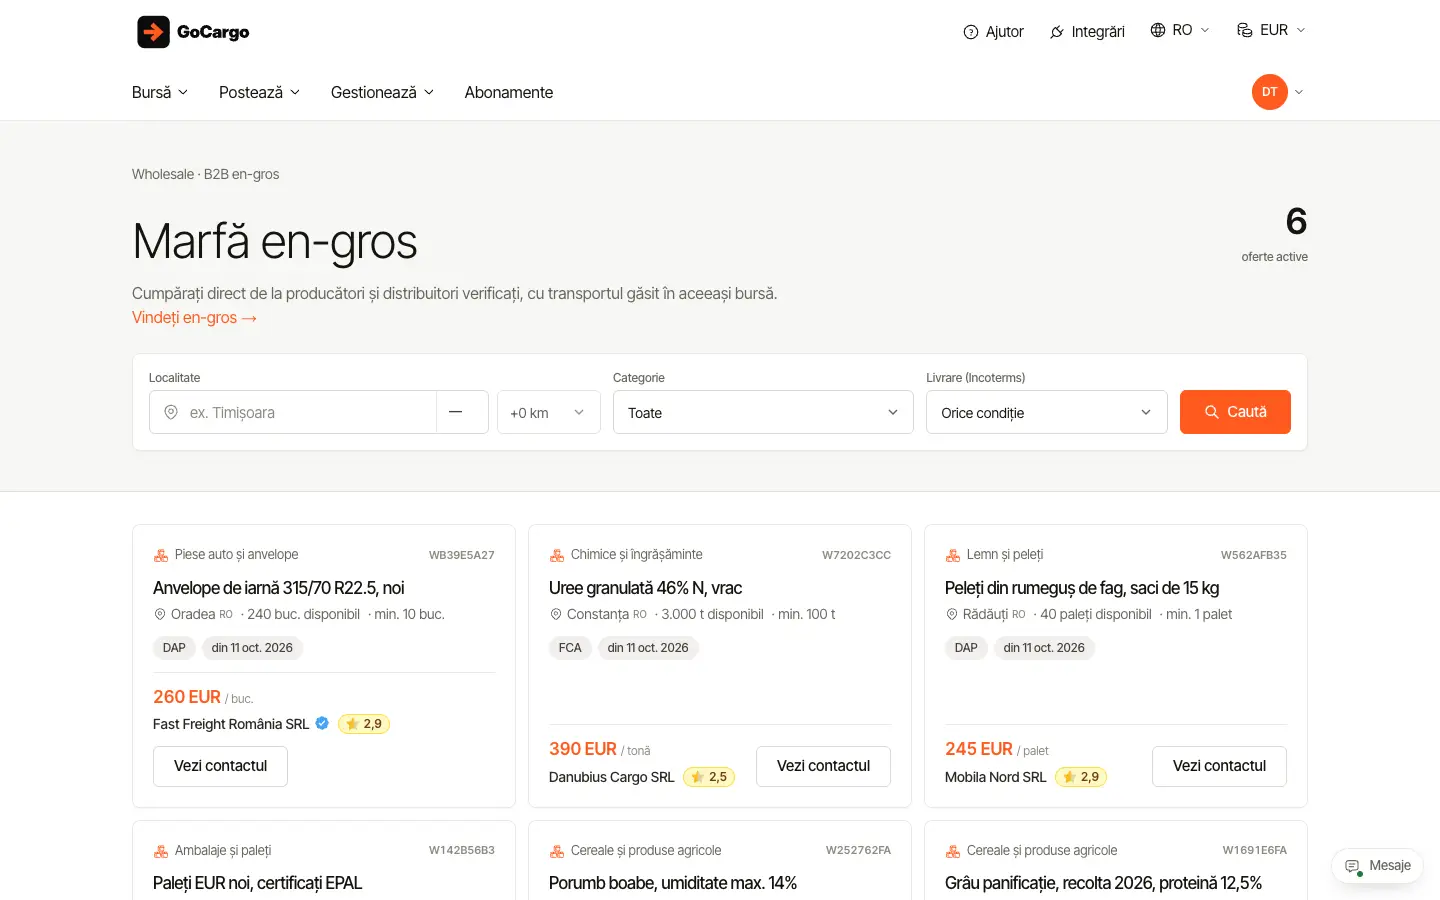Expand the Gestionează menu
This screenshot has width=1440, height=900.
pos(383,92)
